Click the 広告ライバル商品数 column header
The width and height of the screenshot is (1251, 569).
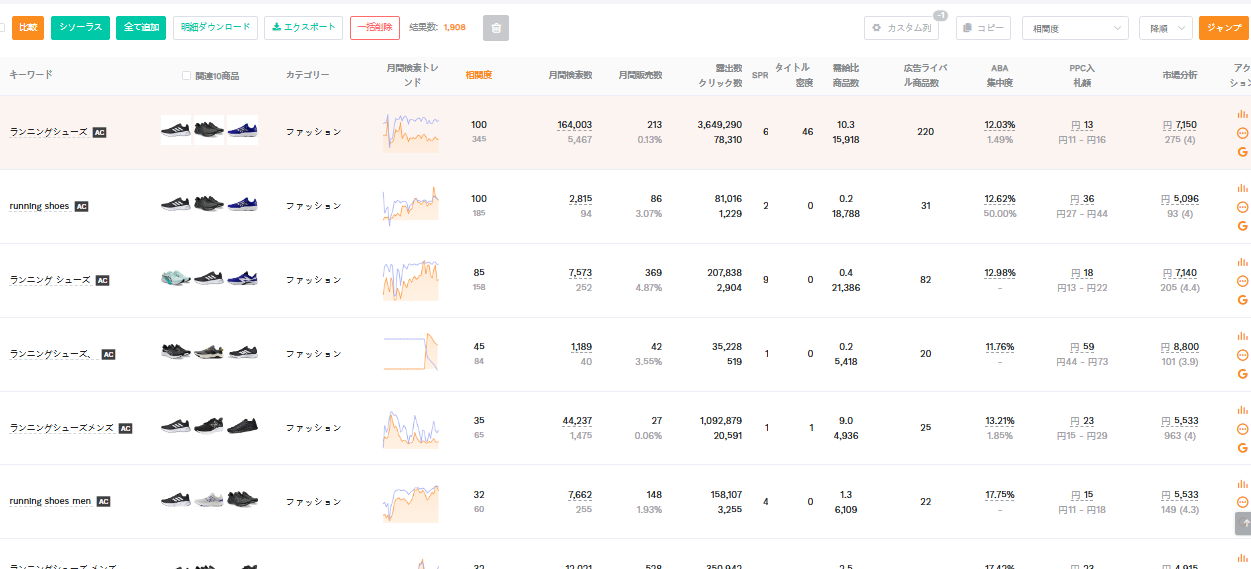(x=925, y=75)
